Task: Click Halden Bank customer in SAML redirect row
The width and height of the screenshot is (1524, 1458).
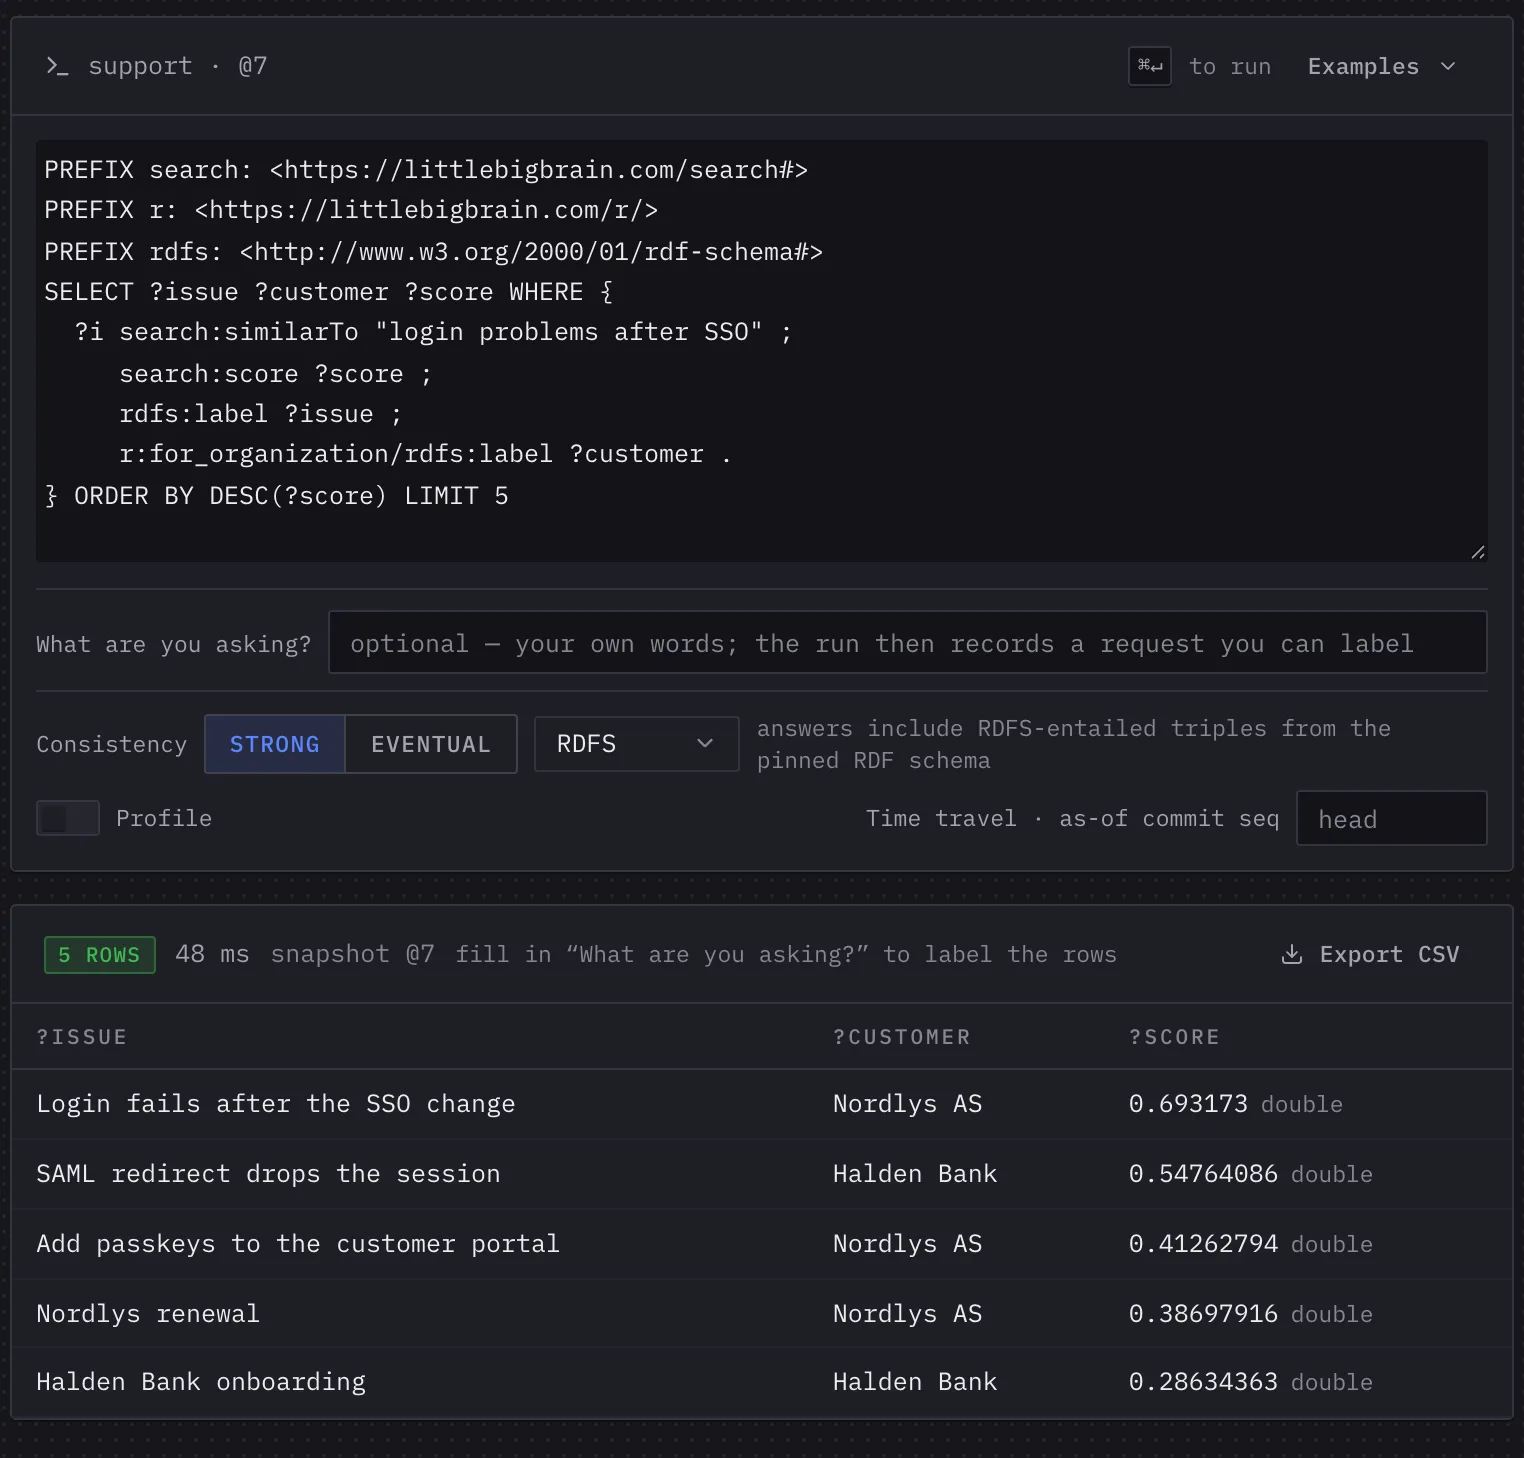Action: click(x=915, y=1174)
